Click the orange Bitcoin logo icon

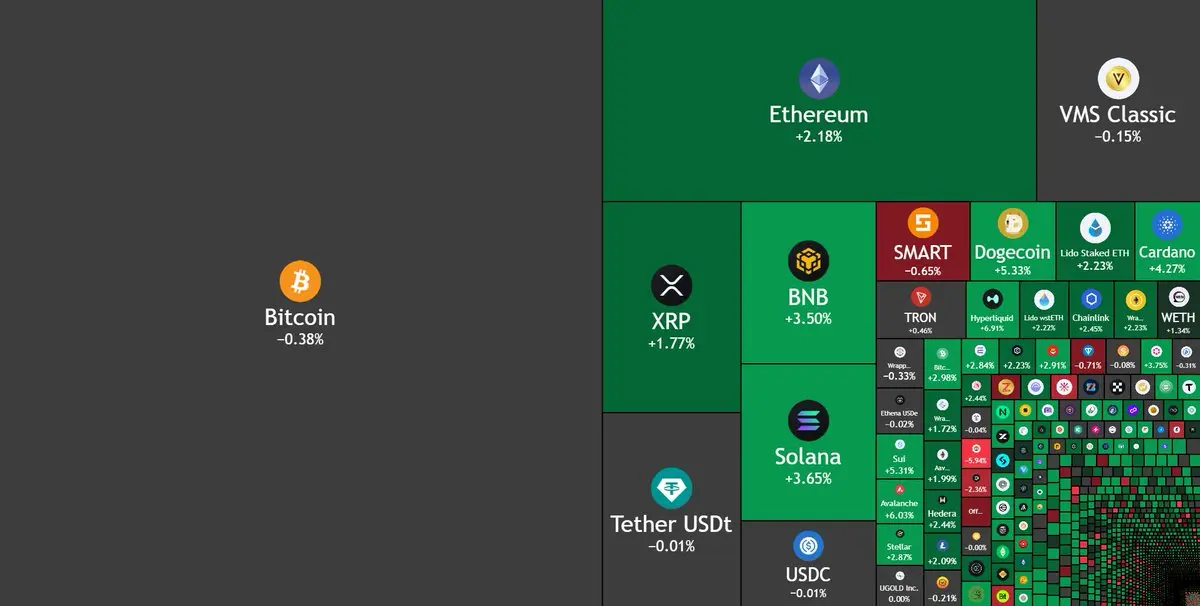(299, 281)
